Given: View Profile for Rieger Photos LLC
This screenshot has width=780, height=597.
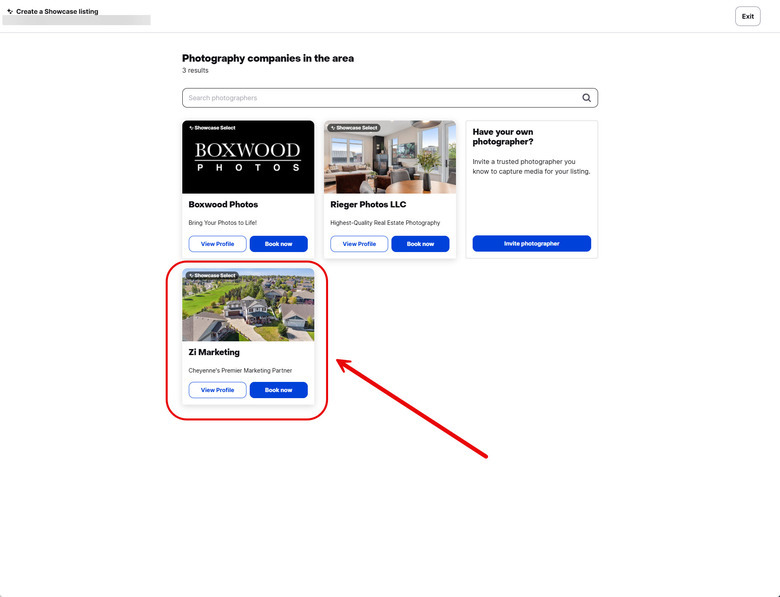Looking at the screenshot, I should [359, 244].
